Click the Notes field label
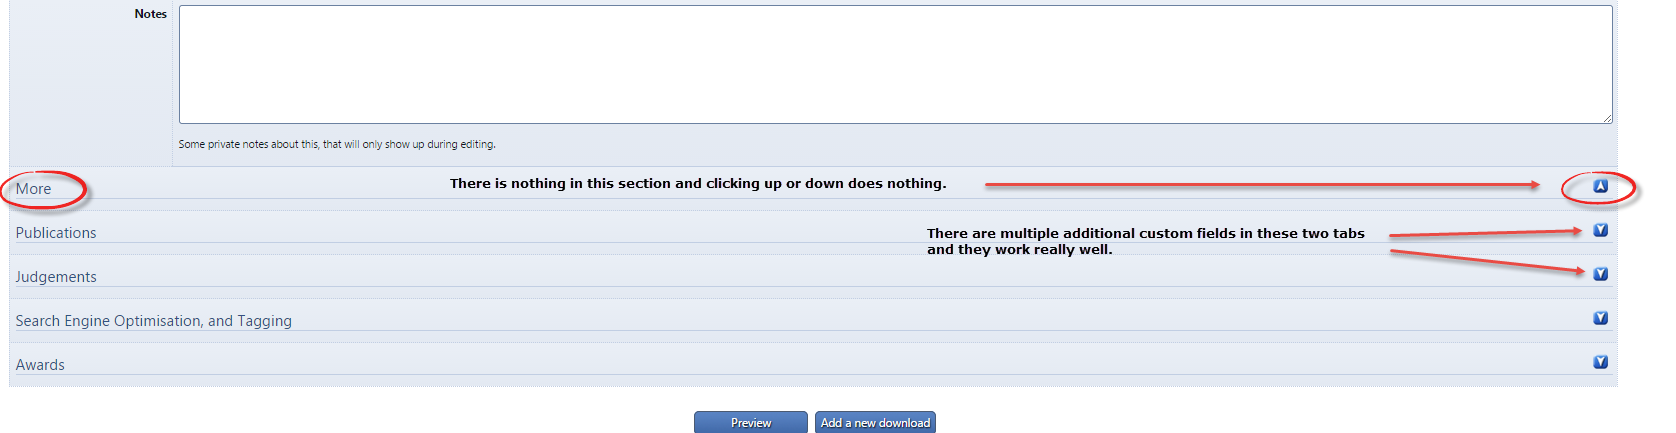Viewport: 1676px width, 433px height. [x=150, y=14]
